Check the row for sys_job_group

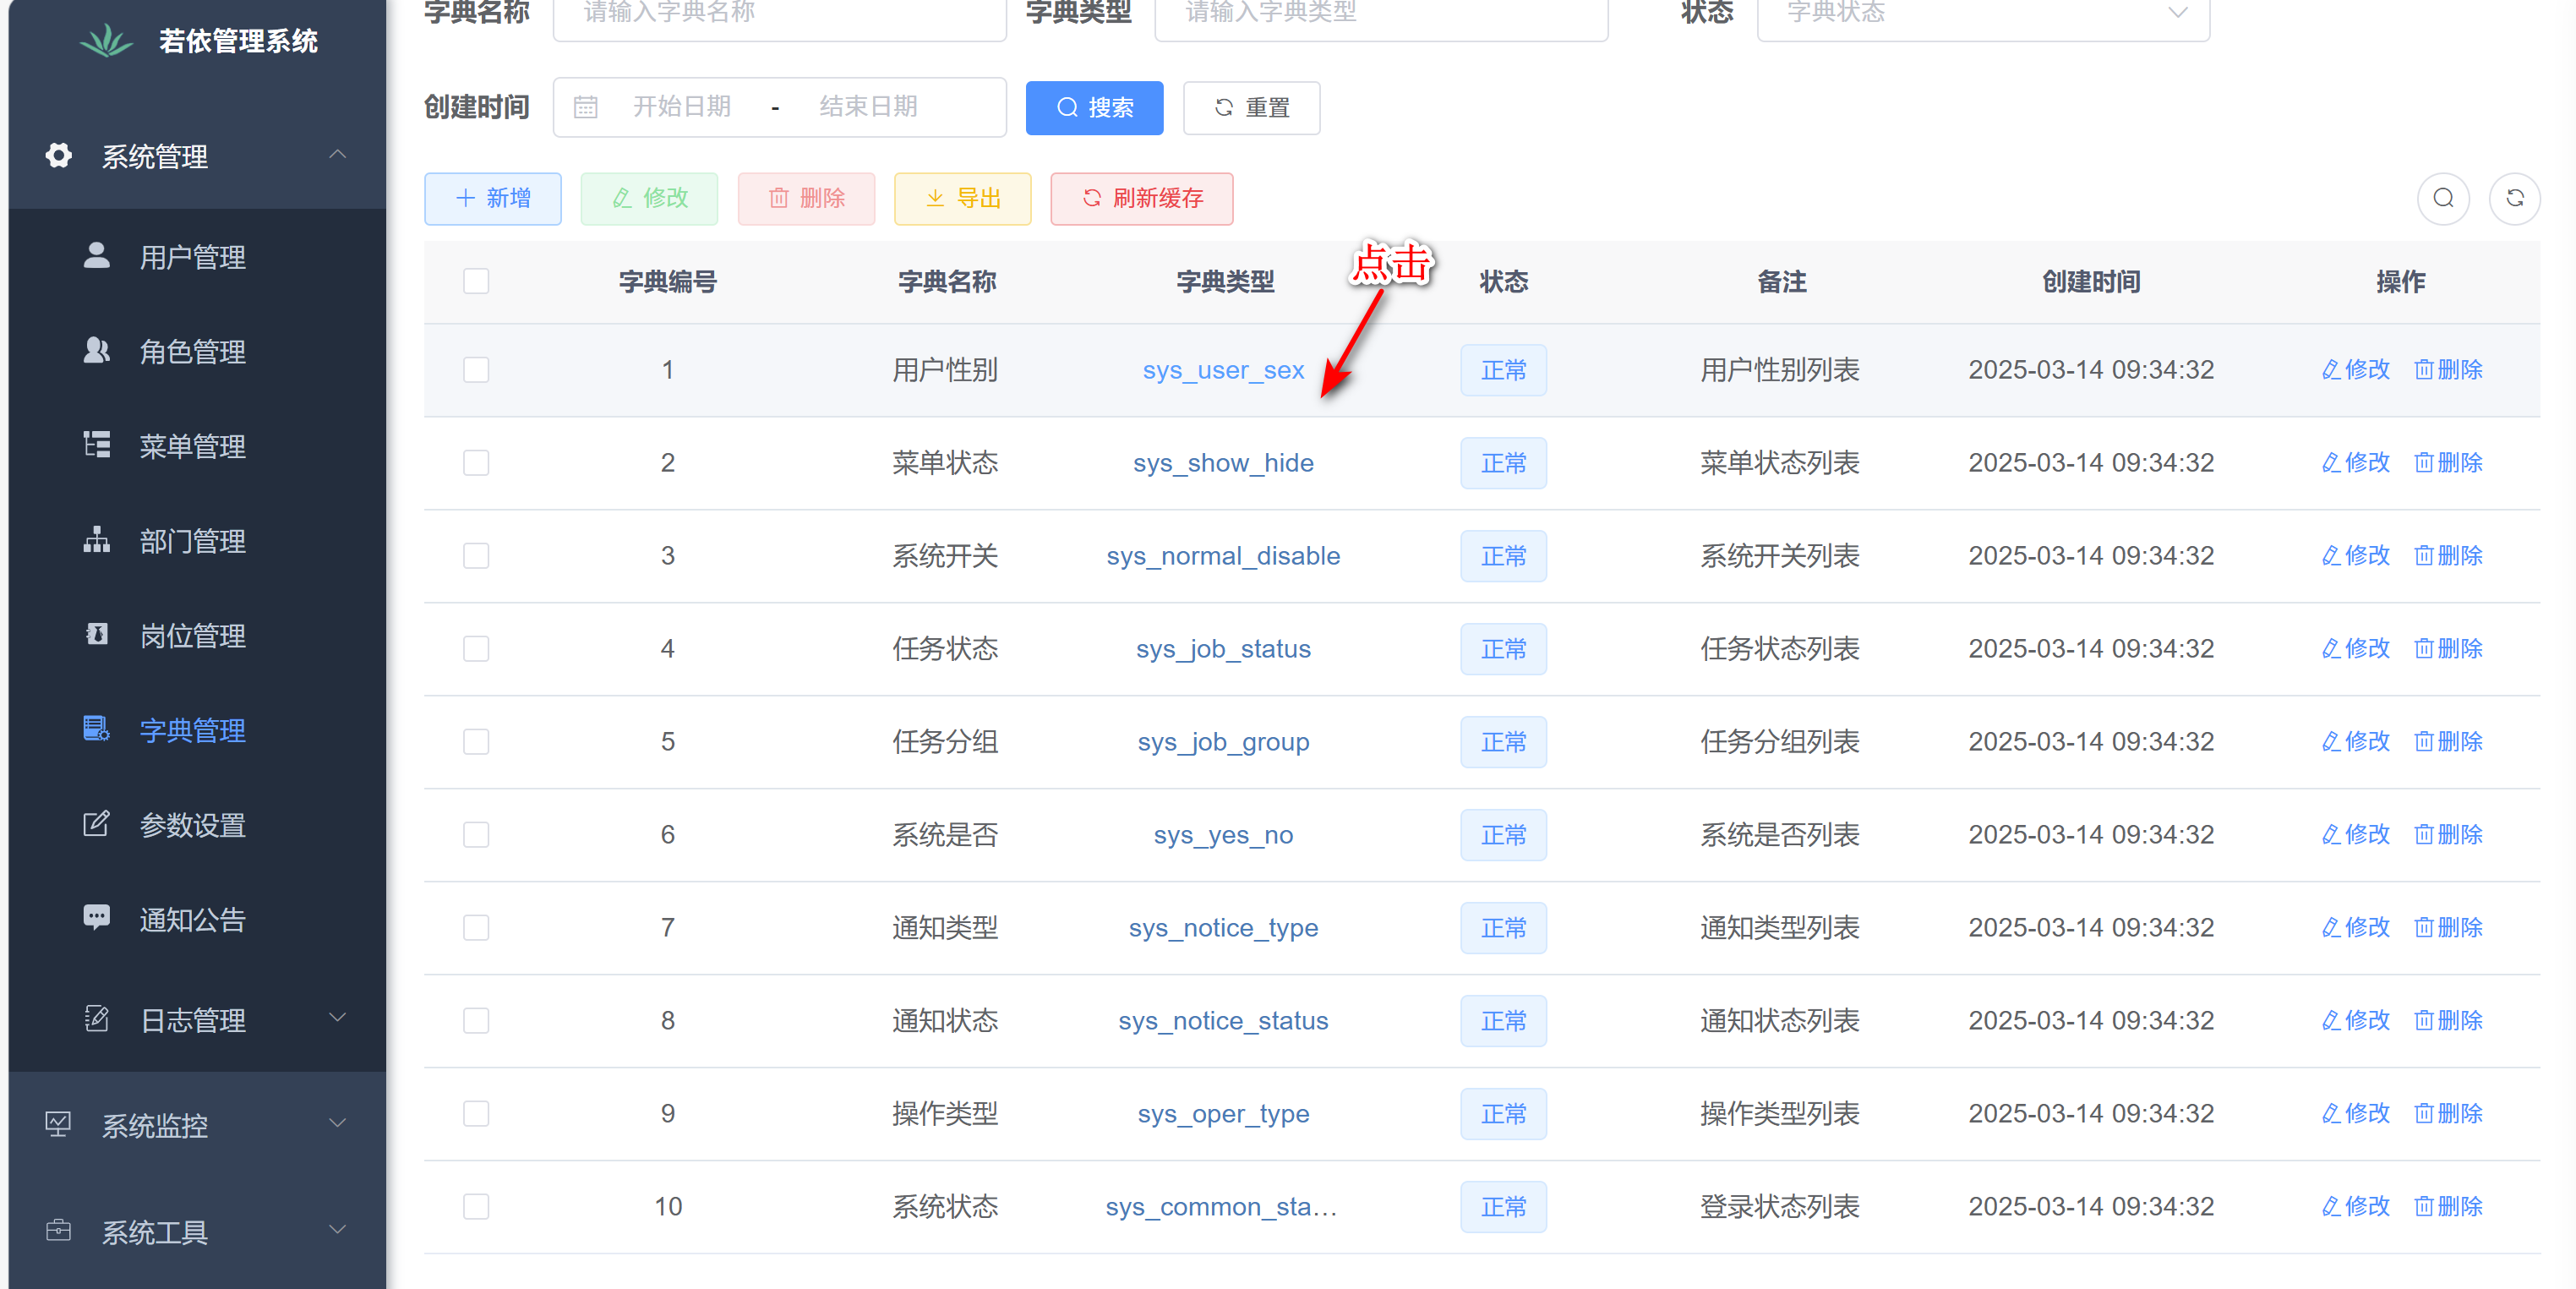coord(476,742)
